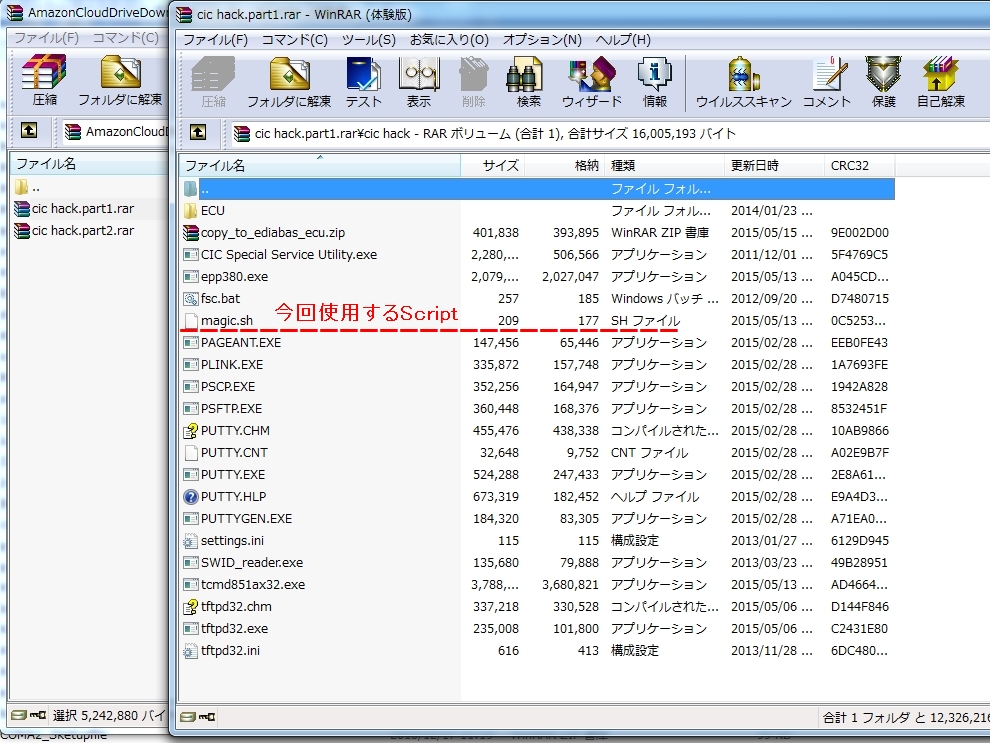Open コマンド(C) menu in cic hack window
The width and height of the screenshot is (990, 743).
(295, 40)
